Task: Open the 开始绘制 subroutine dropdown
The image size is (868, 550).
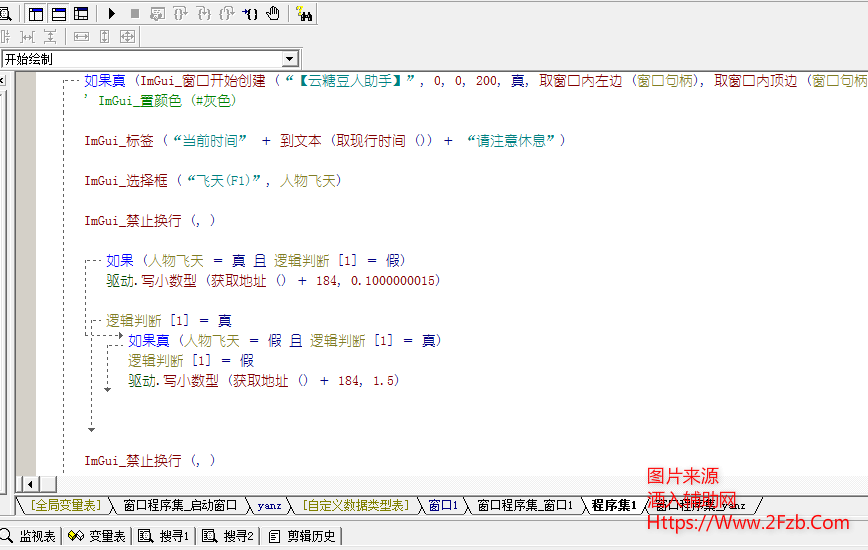Action: [290, 60]
